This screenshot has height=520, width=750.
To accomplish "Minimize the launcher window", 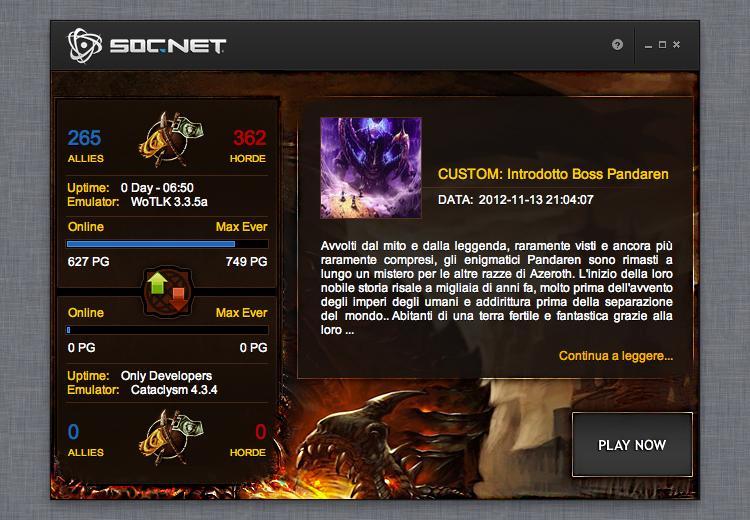I will pyautogui.click(x=648, y=46).
